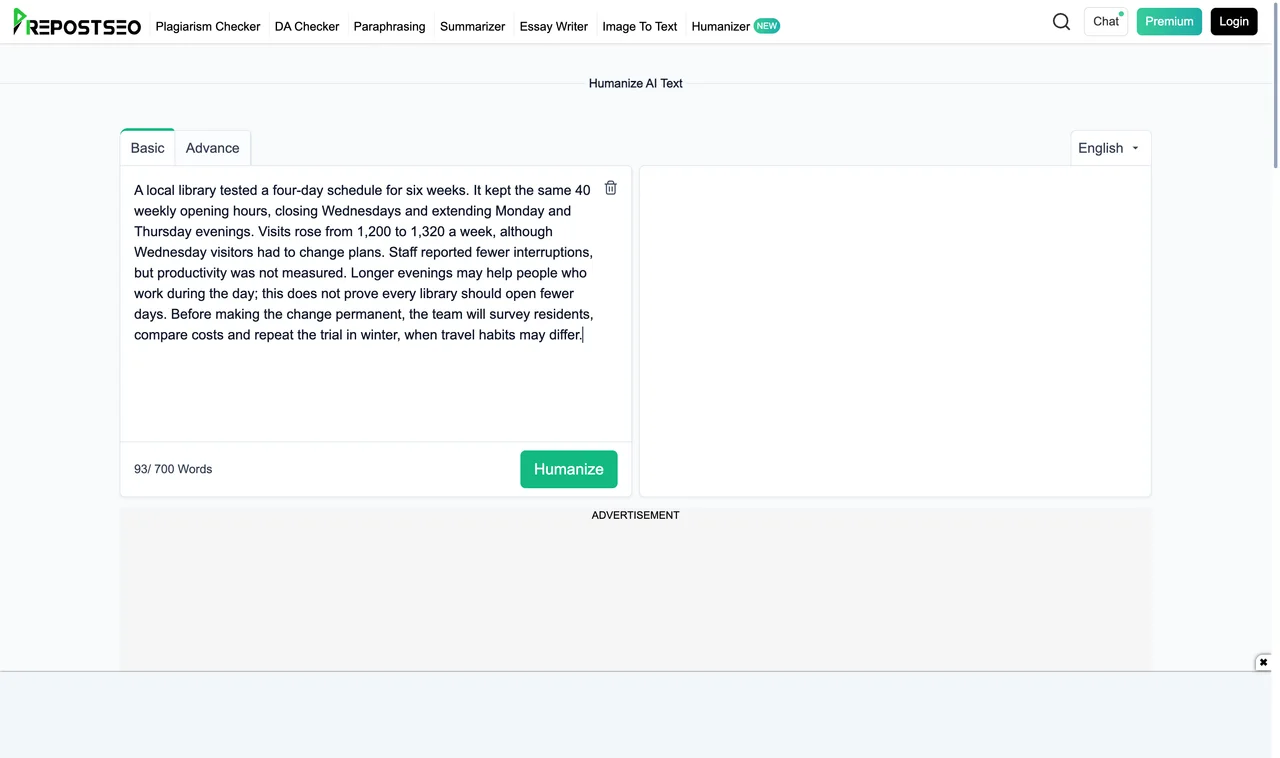
Task: Open the Paraphrasing tool
Action: (389, 26)
